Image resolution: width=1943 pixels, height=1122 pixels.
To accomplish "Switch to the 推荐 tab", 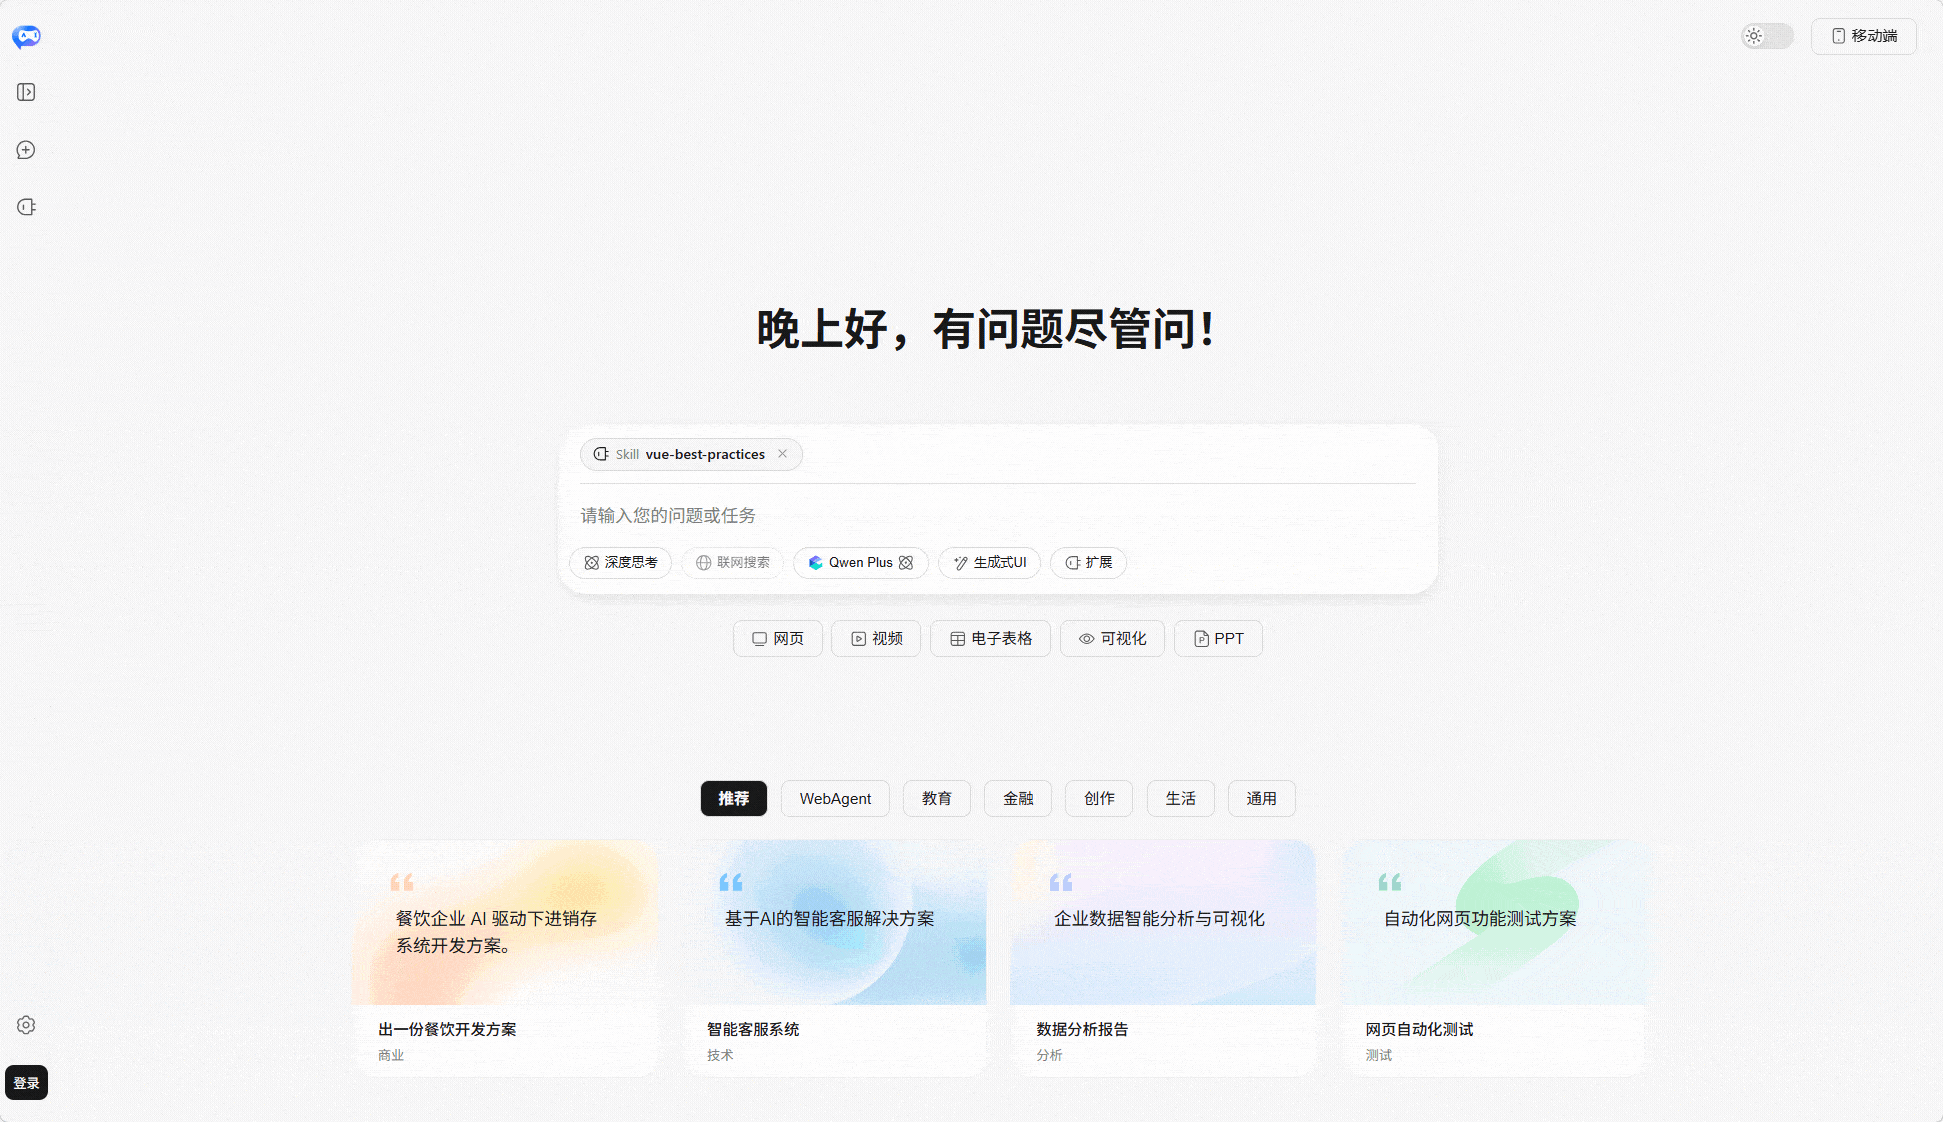I will pyautogui.click(x=733, y=799).
